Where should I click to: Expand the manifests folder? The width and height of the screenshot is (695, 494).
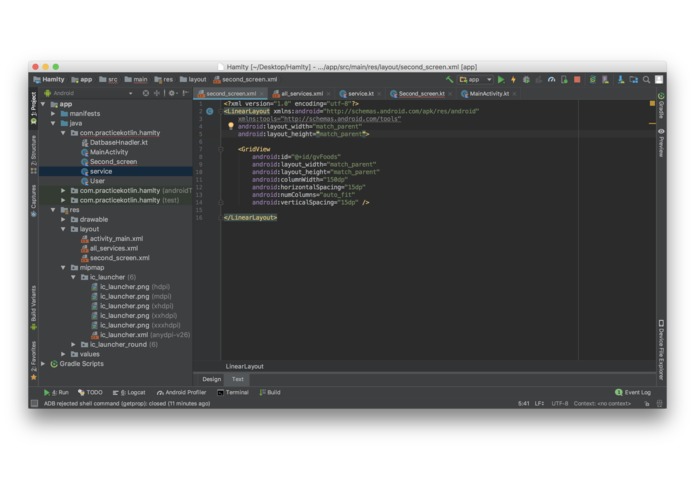[53, 113]
